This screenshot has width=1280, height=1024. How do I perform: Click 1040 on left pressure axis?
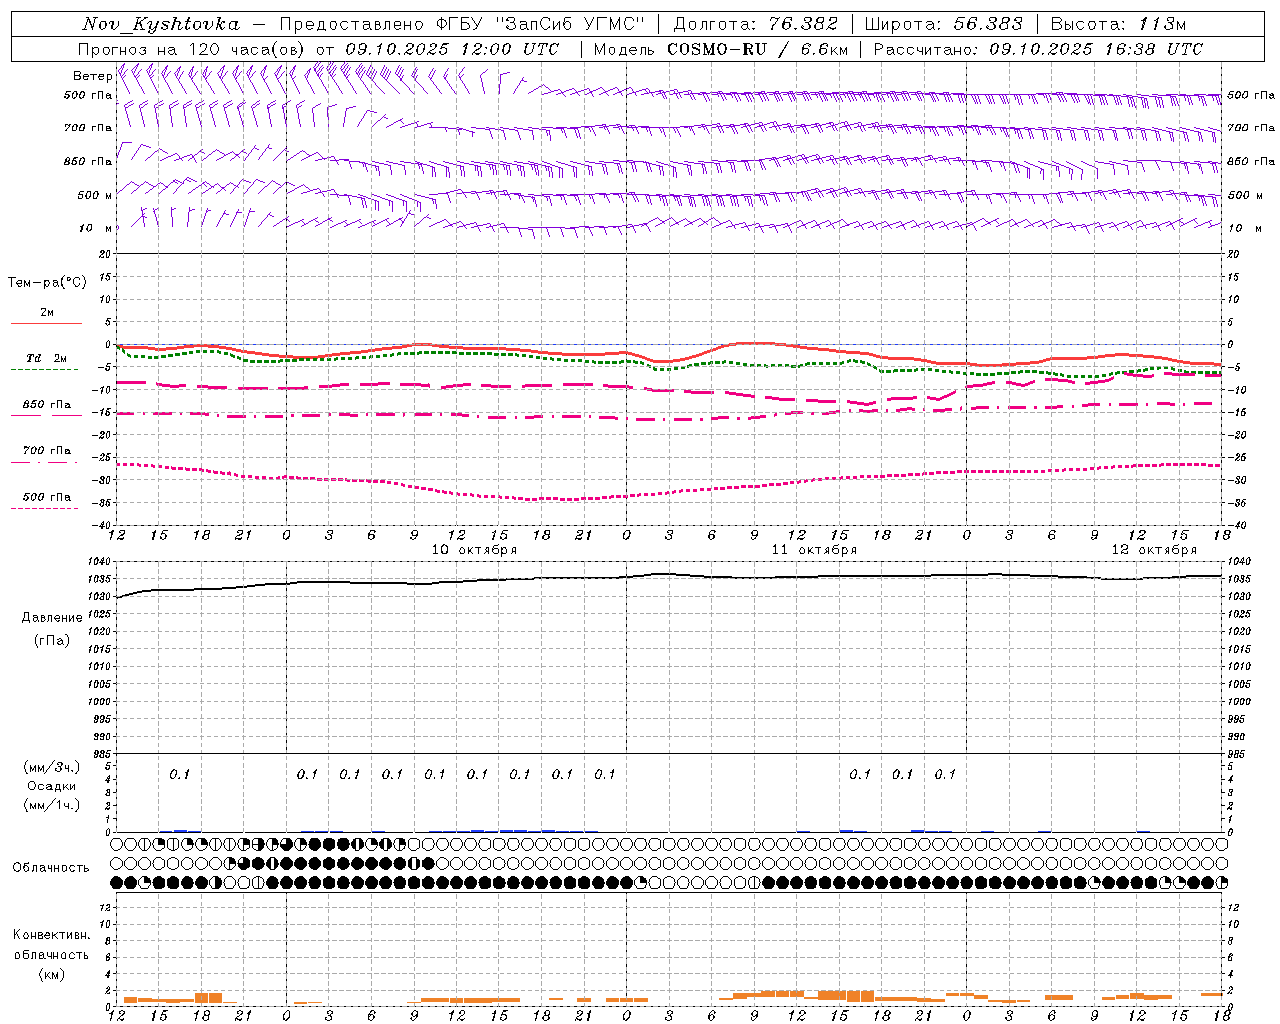tap(101, 561)
